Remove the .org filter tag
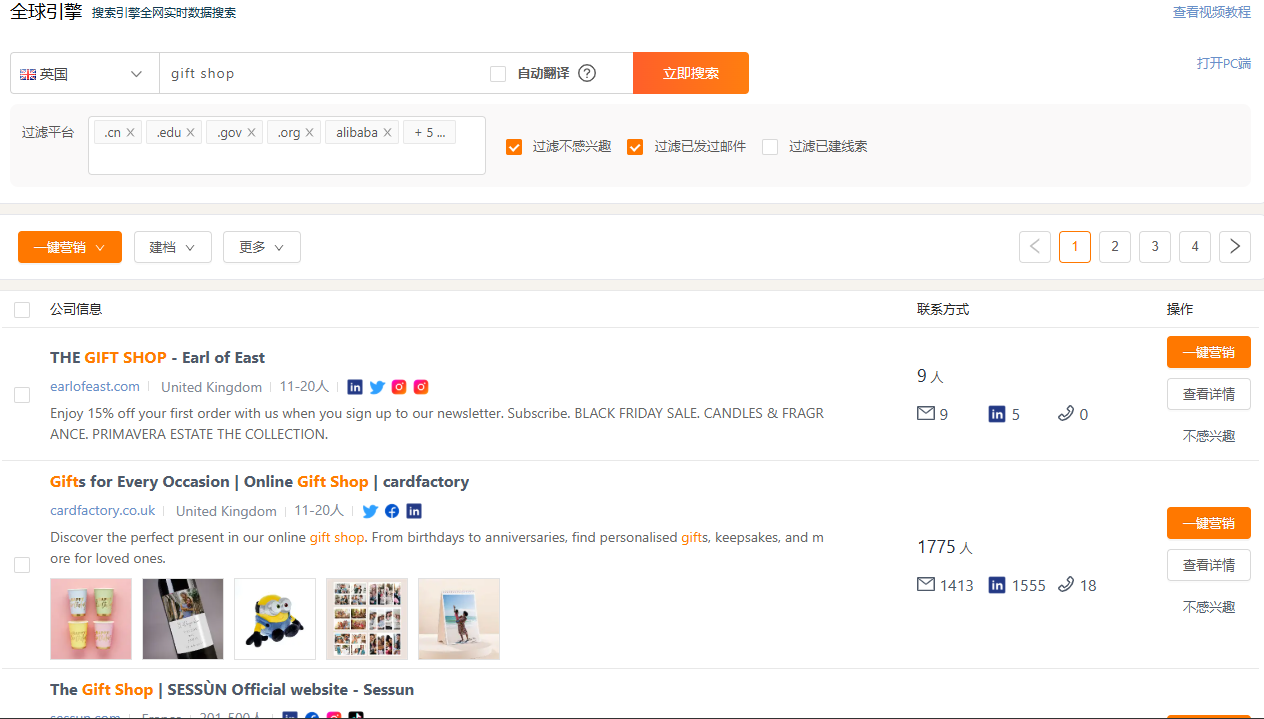The height and width of the screenshot is (719, 1264). (x=309, y=132)
